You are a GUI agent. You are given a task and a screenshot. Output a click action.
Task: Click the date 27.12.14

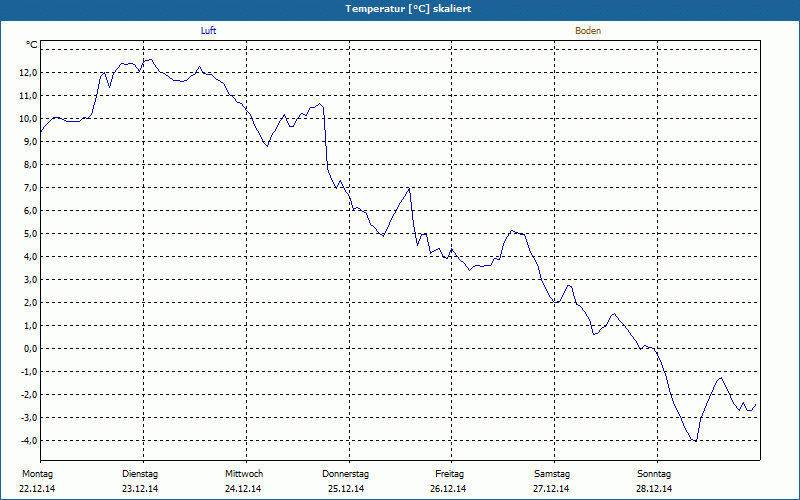tap(551, 489)
